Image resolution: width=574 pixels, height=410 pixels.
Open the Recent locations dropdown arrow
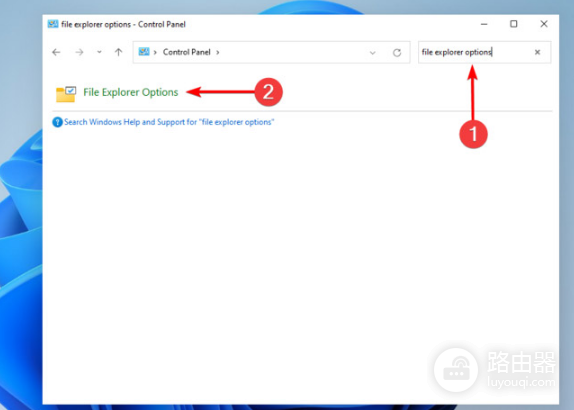pos(99,52)
